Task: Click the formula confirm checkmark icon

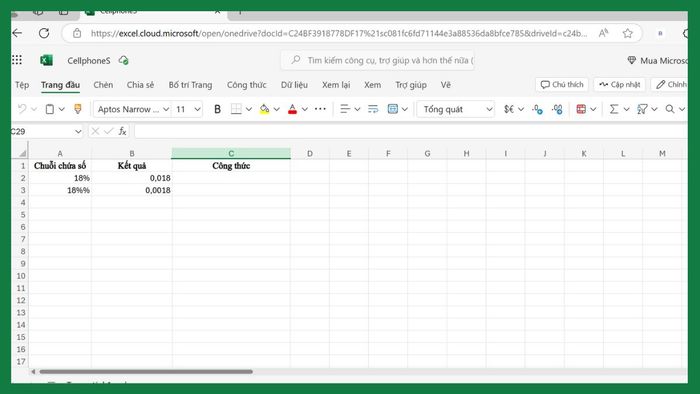Action: click(x=108, y=131)
